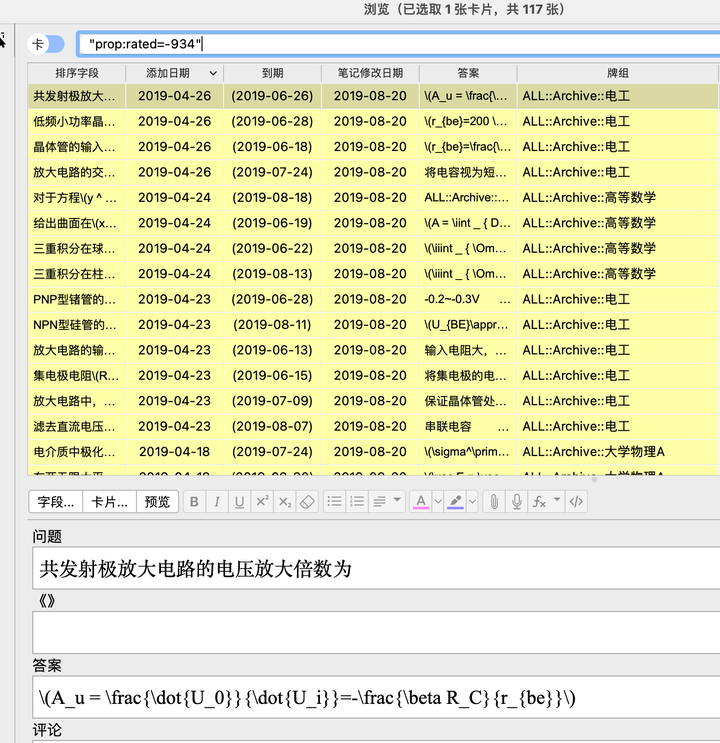The height and width of the screenshot is (743, 720).
Task: Open the Fields button 字段...
Action: [x=55, y=501]
